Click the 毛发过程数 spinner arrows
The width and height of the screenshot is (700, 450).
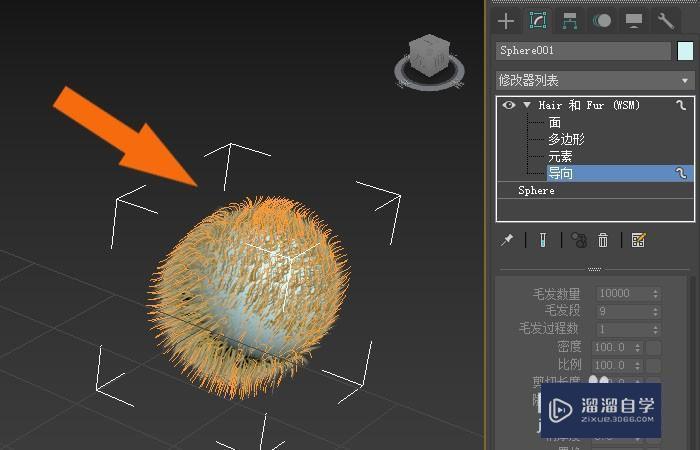(656, 329)
